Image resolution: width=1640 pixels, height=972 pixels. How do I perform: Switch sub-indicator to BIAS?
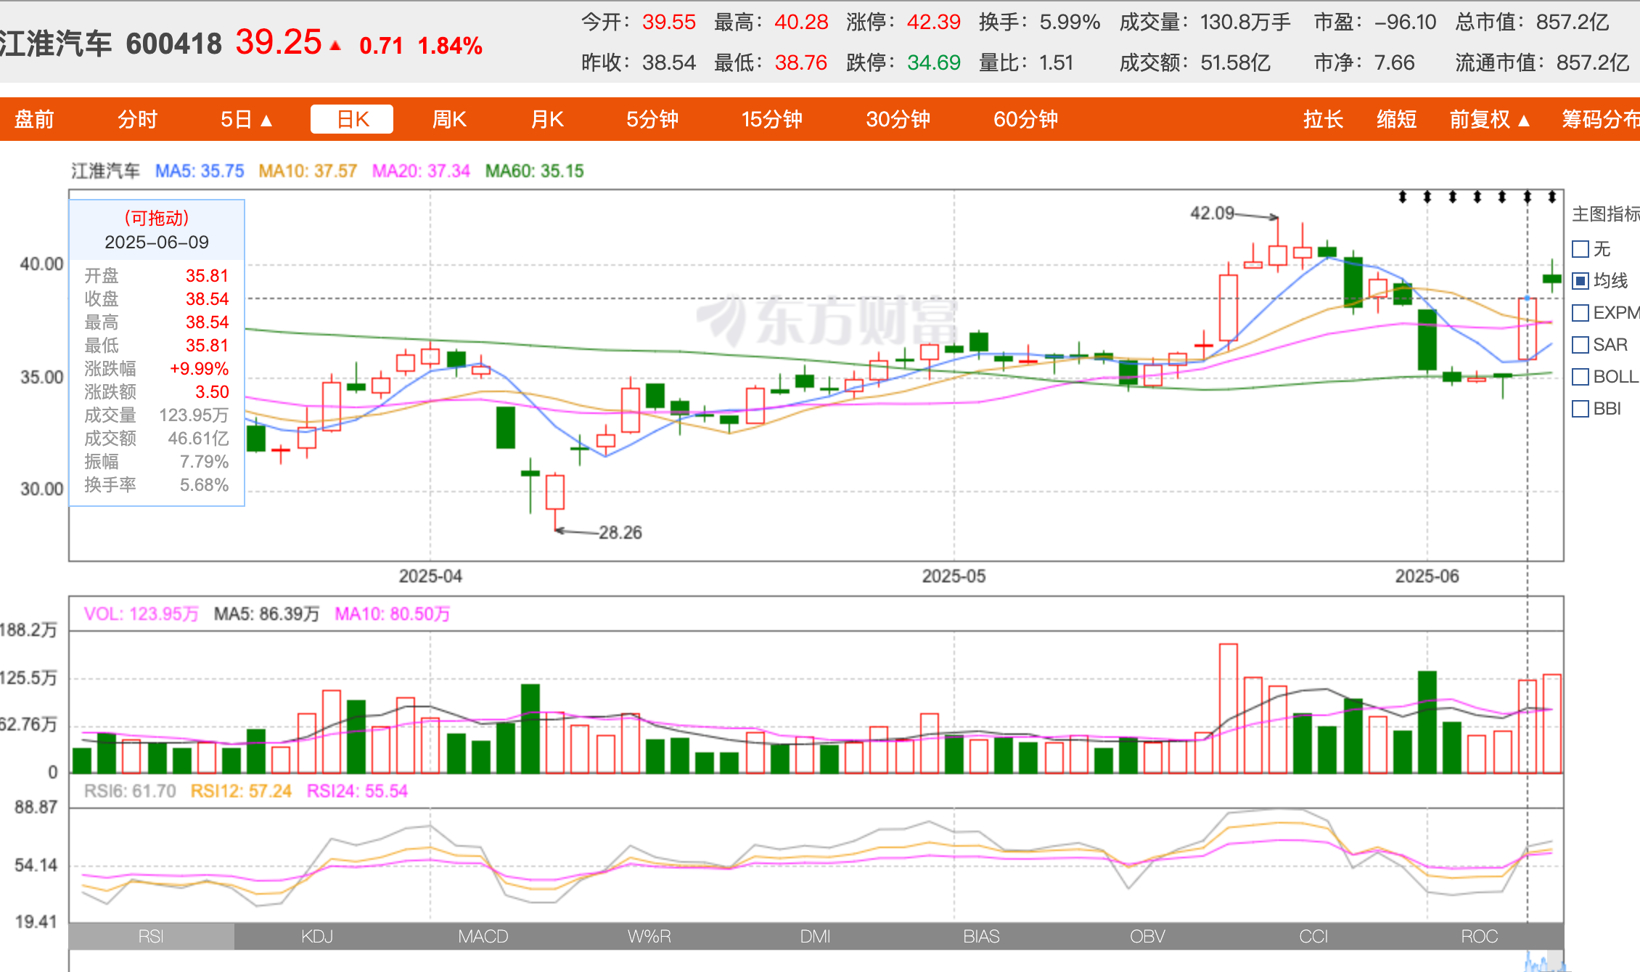tap(981, 937)
